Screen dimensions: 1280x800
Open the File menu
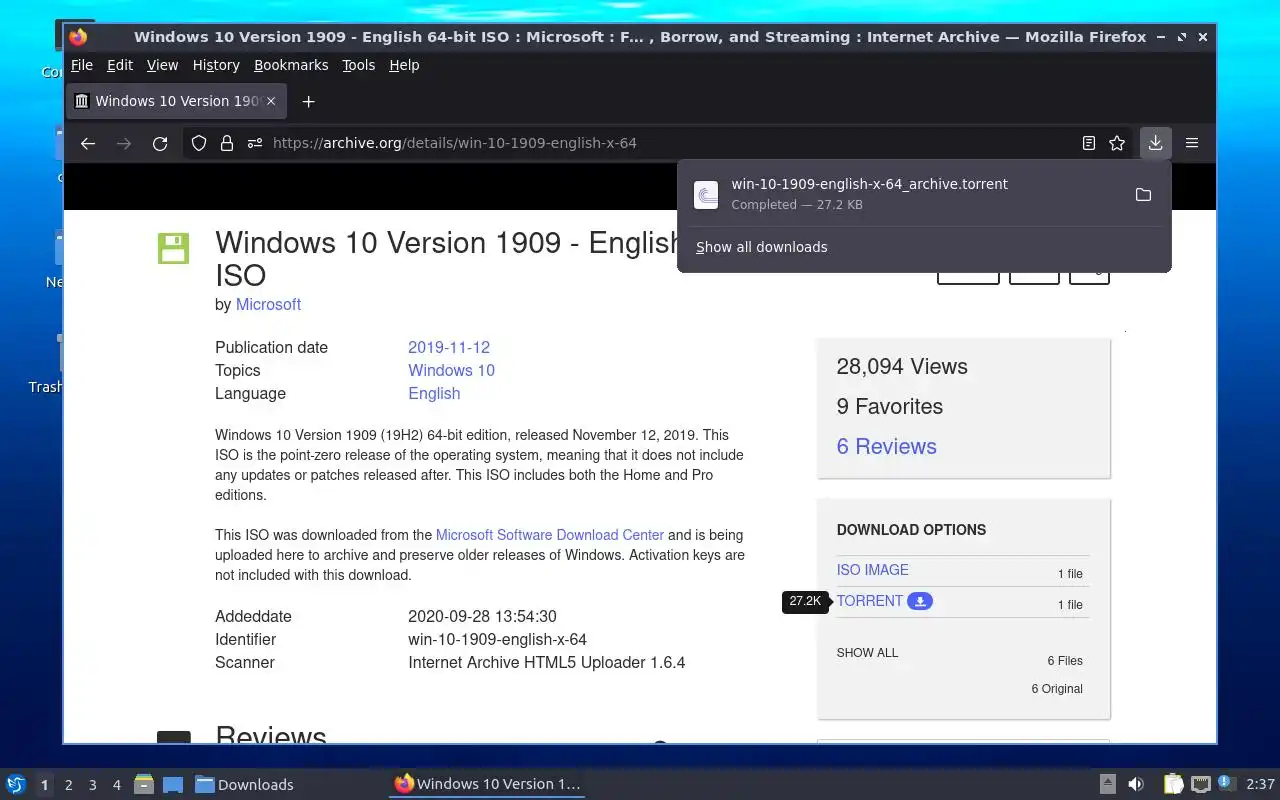(x=82, y=65)
